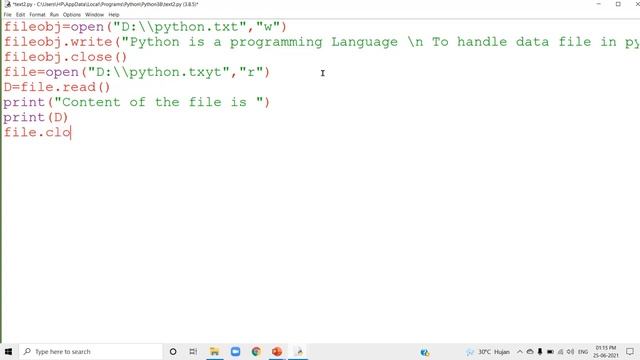Open PowerPoint from taskbar
640x360 pixels.
[277, 351]
